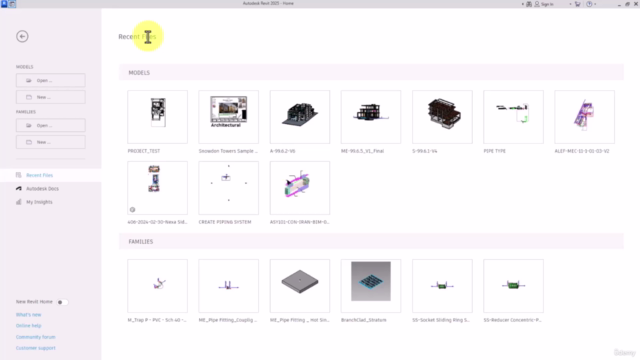640x360 pixels.
Task: Open the PIPE TYPE model thumbnail
Action: 513,117
